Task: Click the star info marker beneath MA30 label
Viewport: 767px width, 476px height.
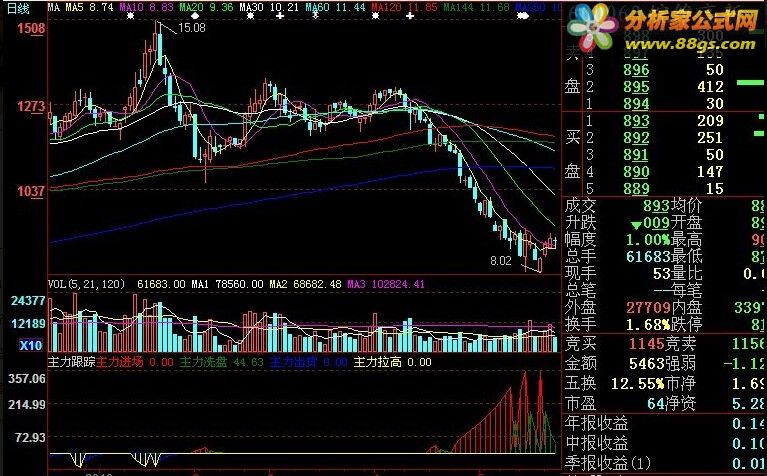Action: click(x=250, y=16)
